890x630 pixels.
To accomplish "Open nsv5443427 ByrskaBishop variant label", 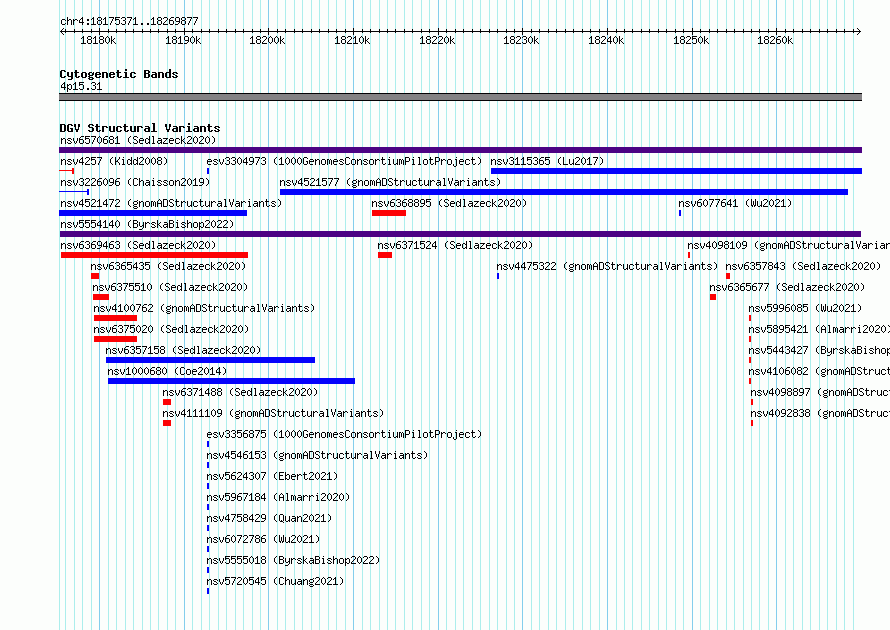I will coord(819,350).
